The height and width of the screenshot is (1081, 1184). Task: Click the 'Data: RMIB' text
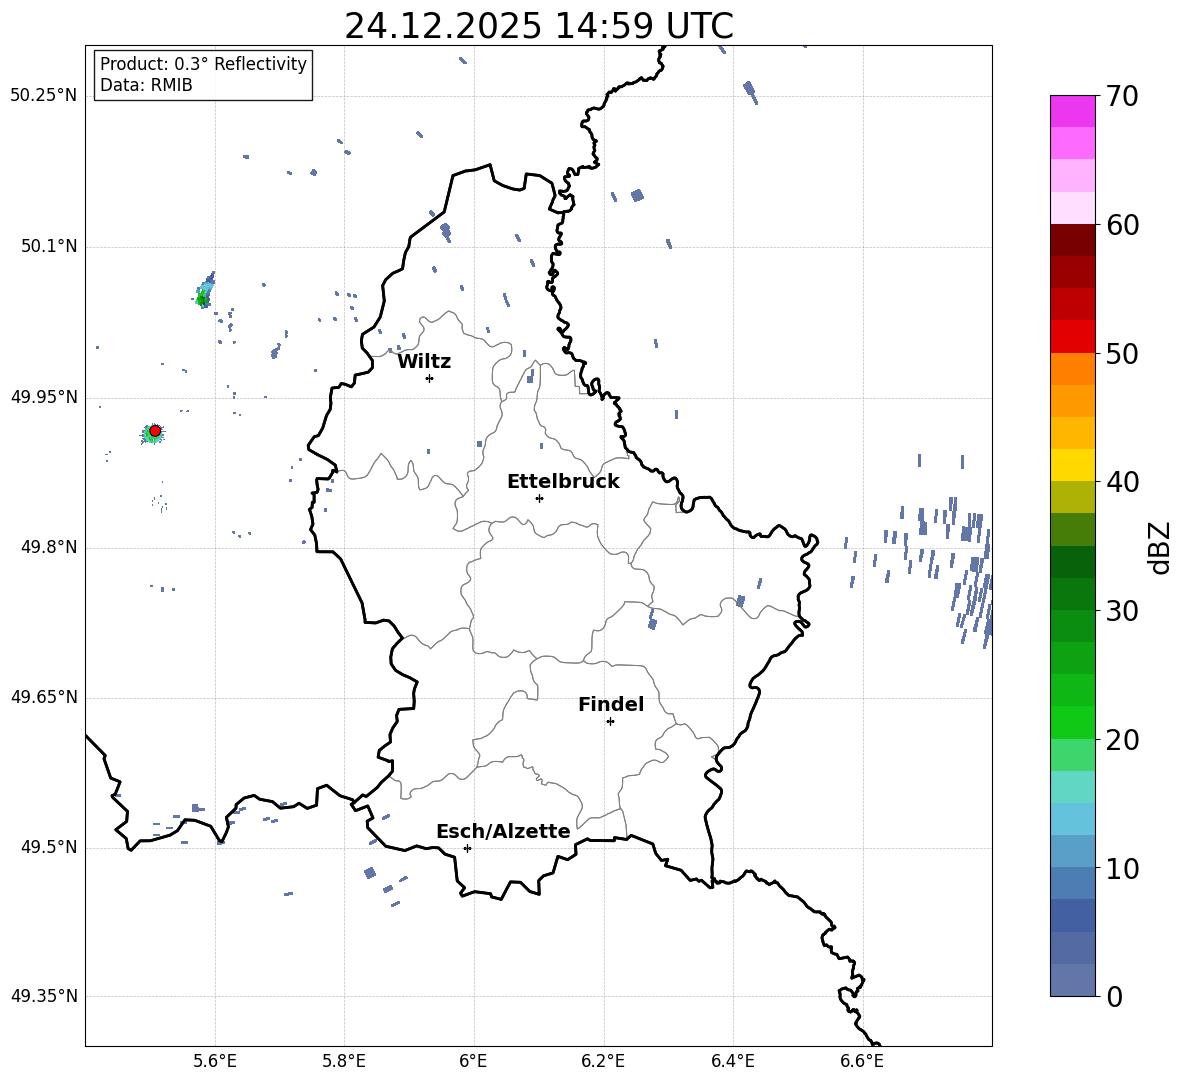coord(146,85)
